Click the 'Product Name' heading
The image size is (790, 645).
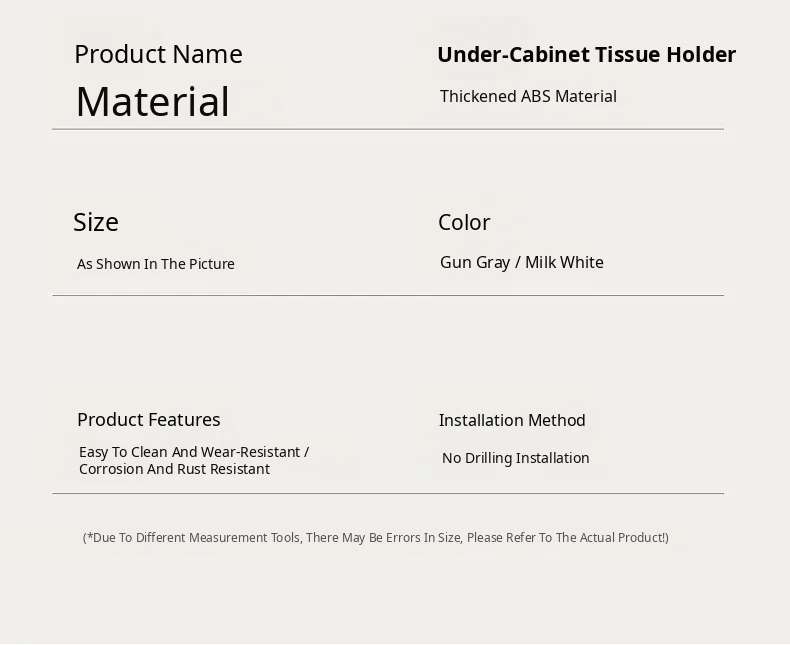(x=158, y=54)
